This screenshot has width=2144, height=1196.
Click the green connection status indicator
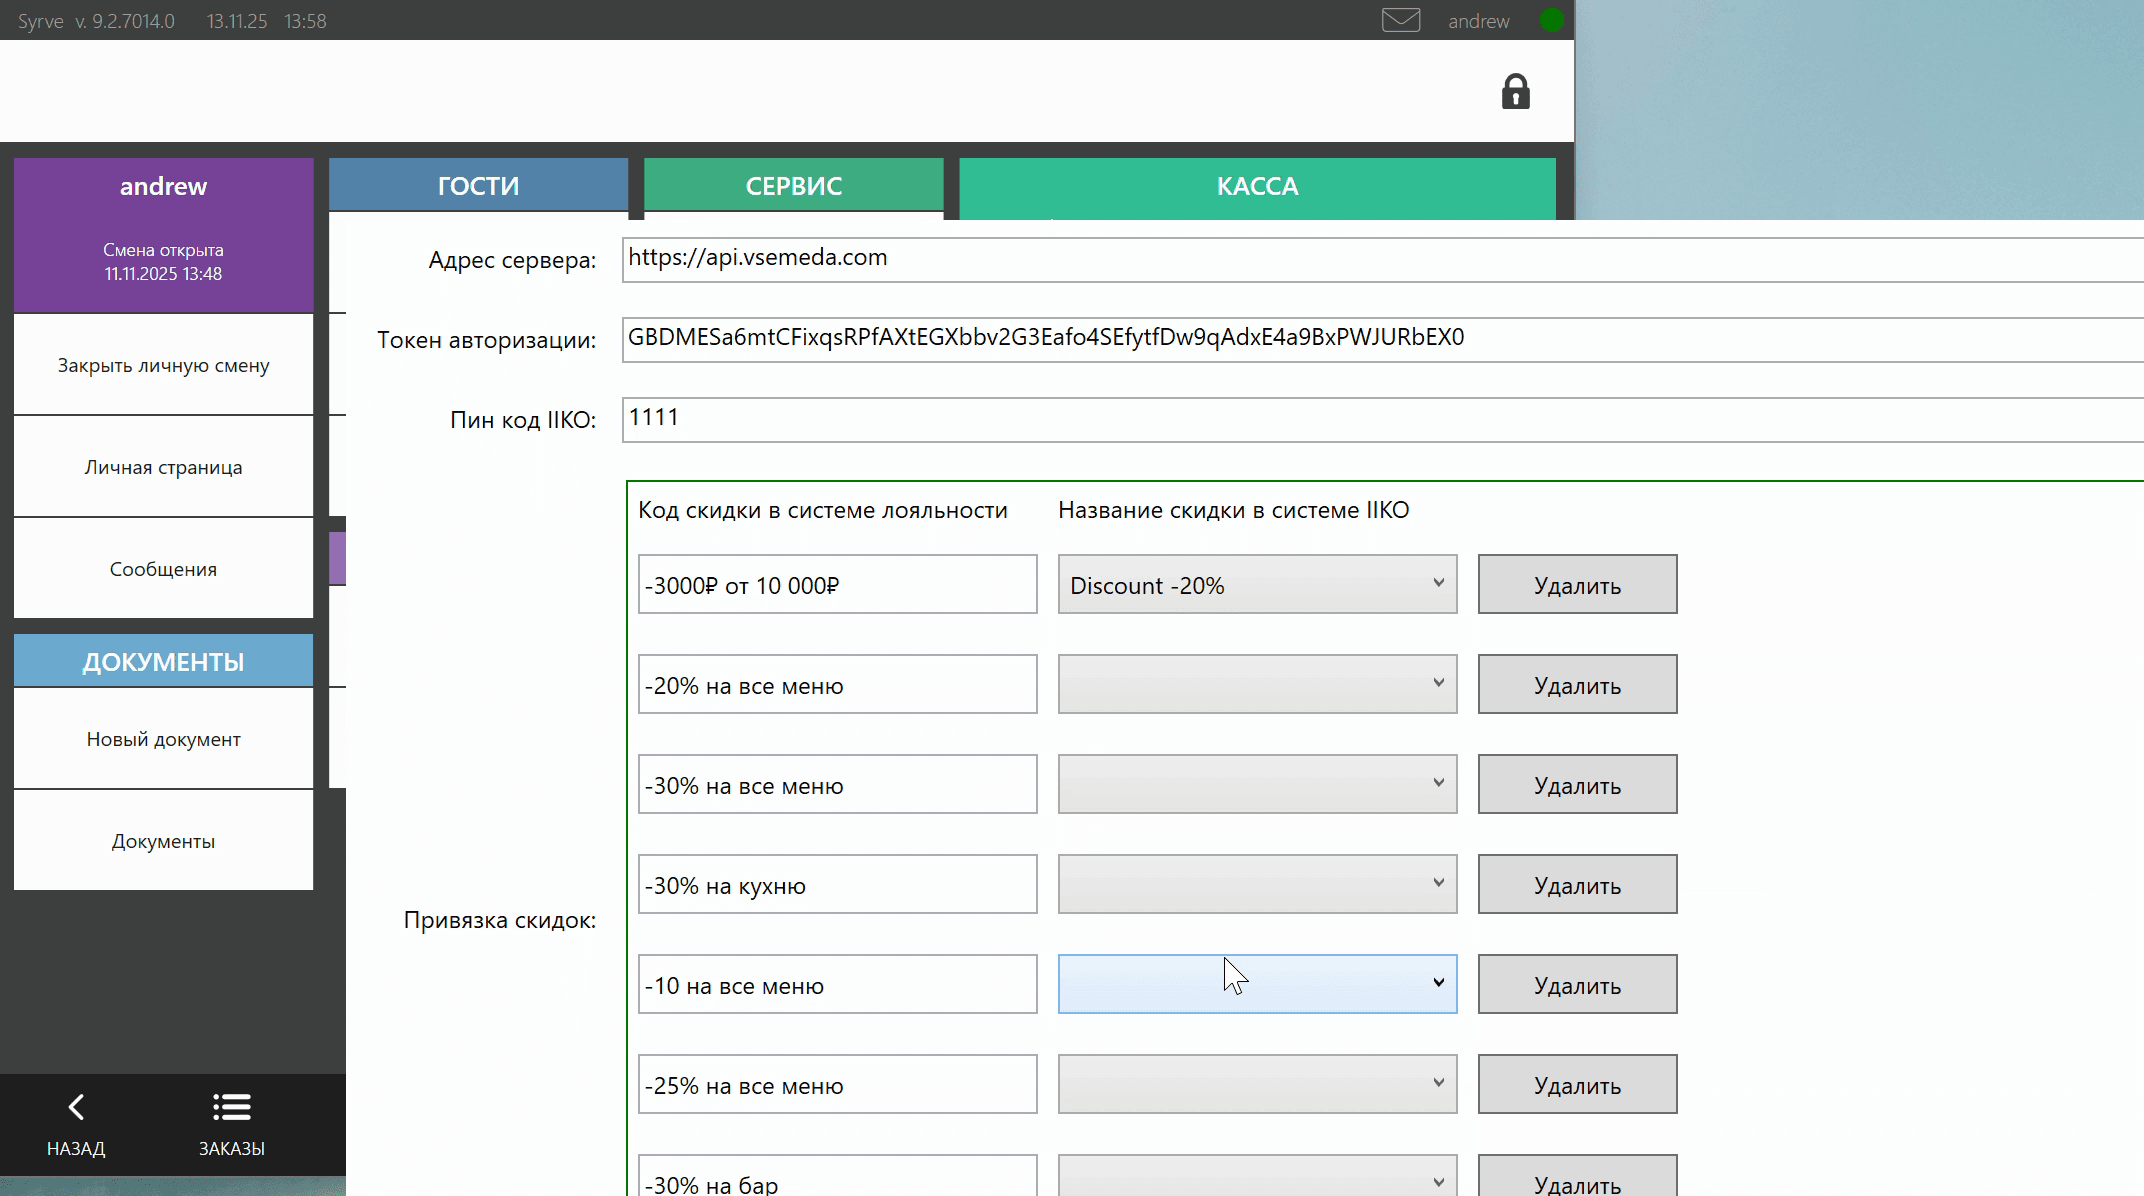[x=1551, y=20]
